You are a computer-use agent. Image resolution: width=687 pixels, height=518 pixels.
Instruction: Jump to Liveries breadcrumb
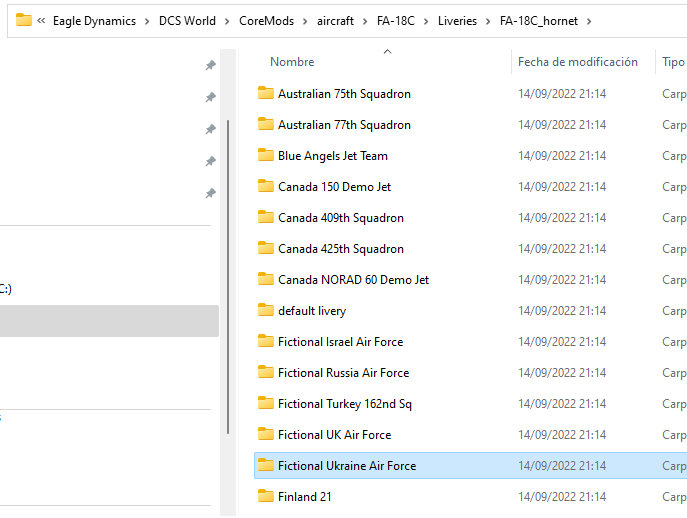point(457,21)
